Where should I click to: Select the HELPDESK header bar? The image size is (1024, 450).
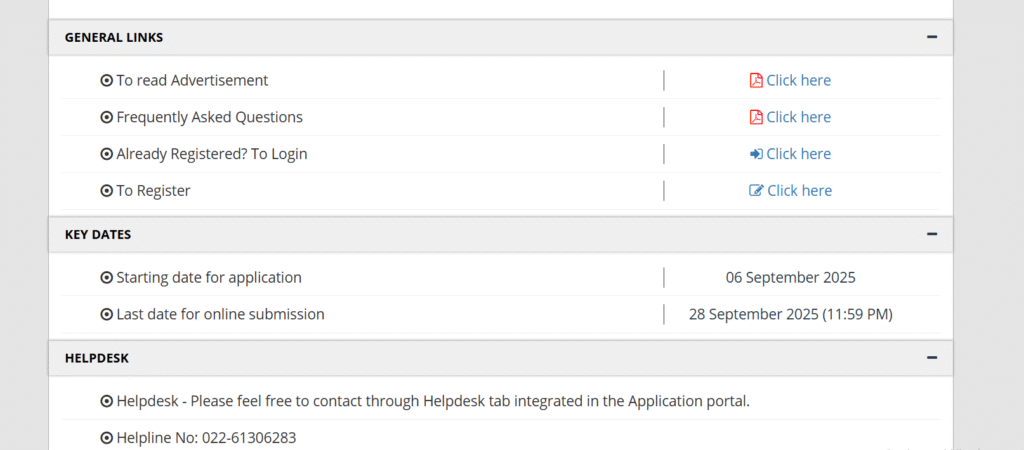pyautogui.click(x=501, y=358)
